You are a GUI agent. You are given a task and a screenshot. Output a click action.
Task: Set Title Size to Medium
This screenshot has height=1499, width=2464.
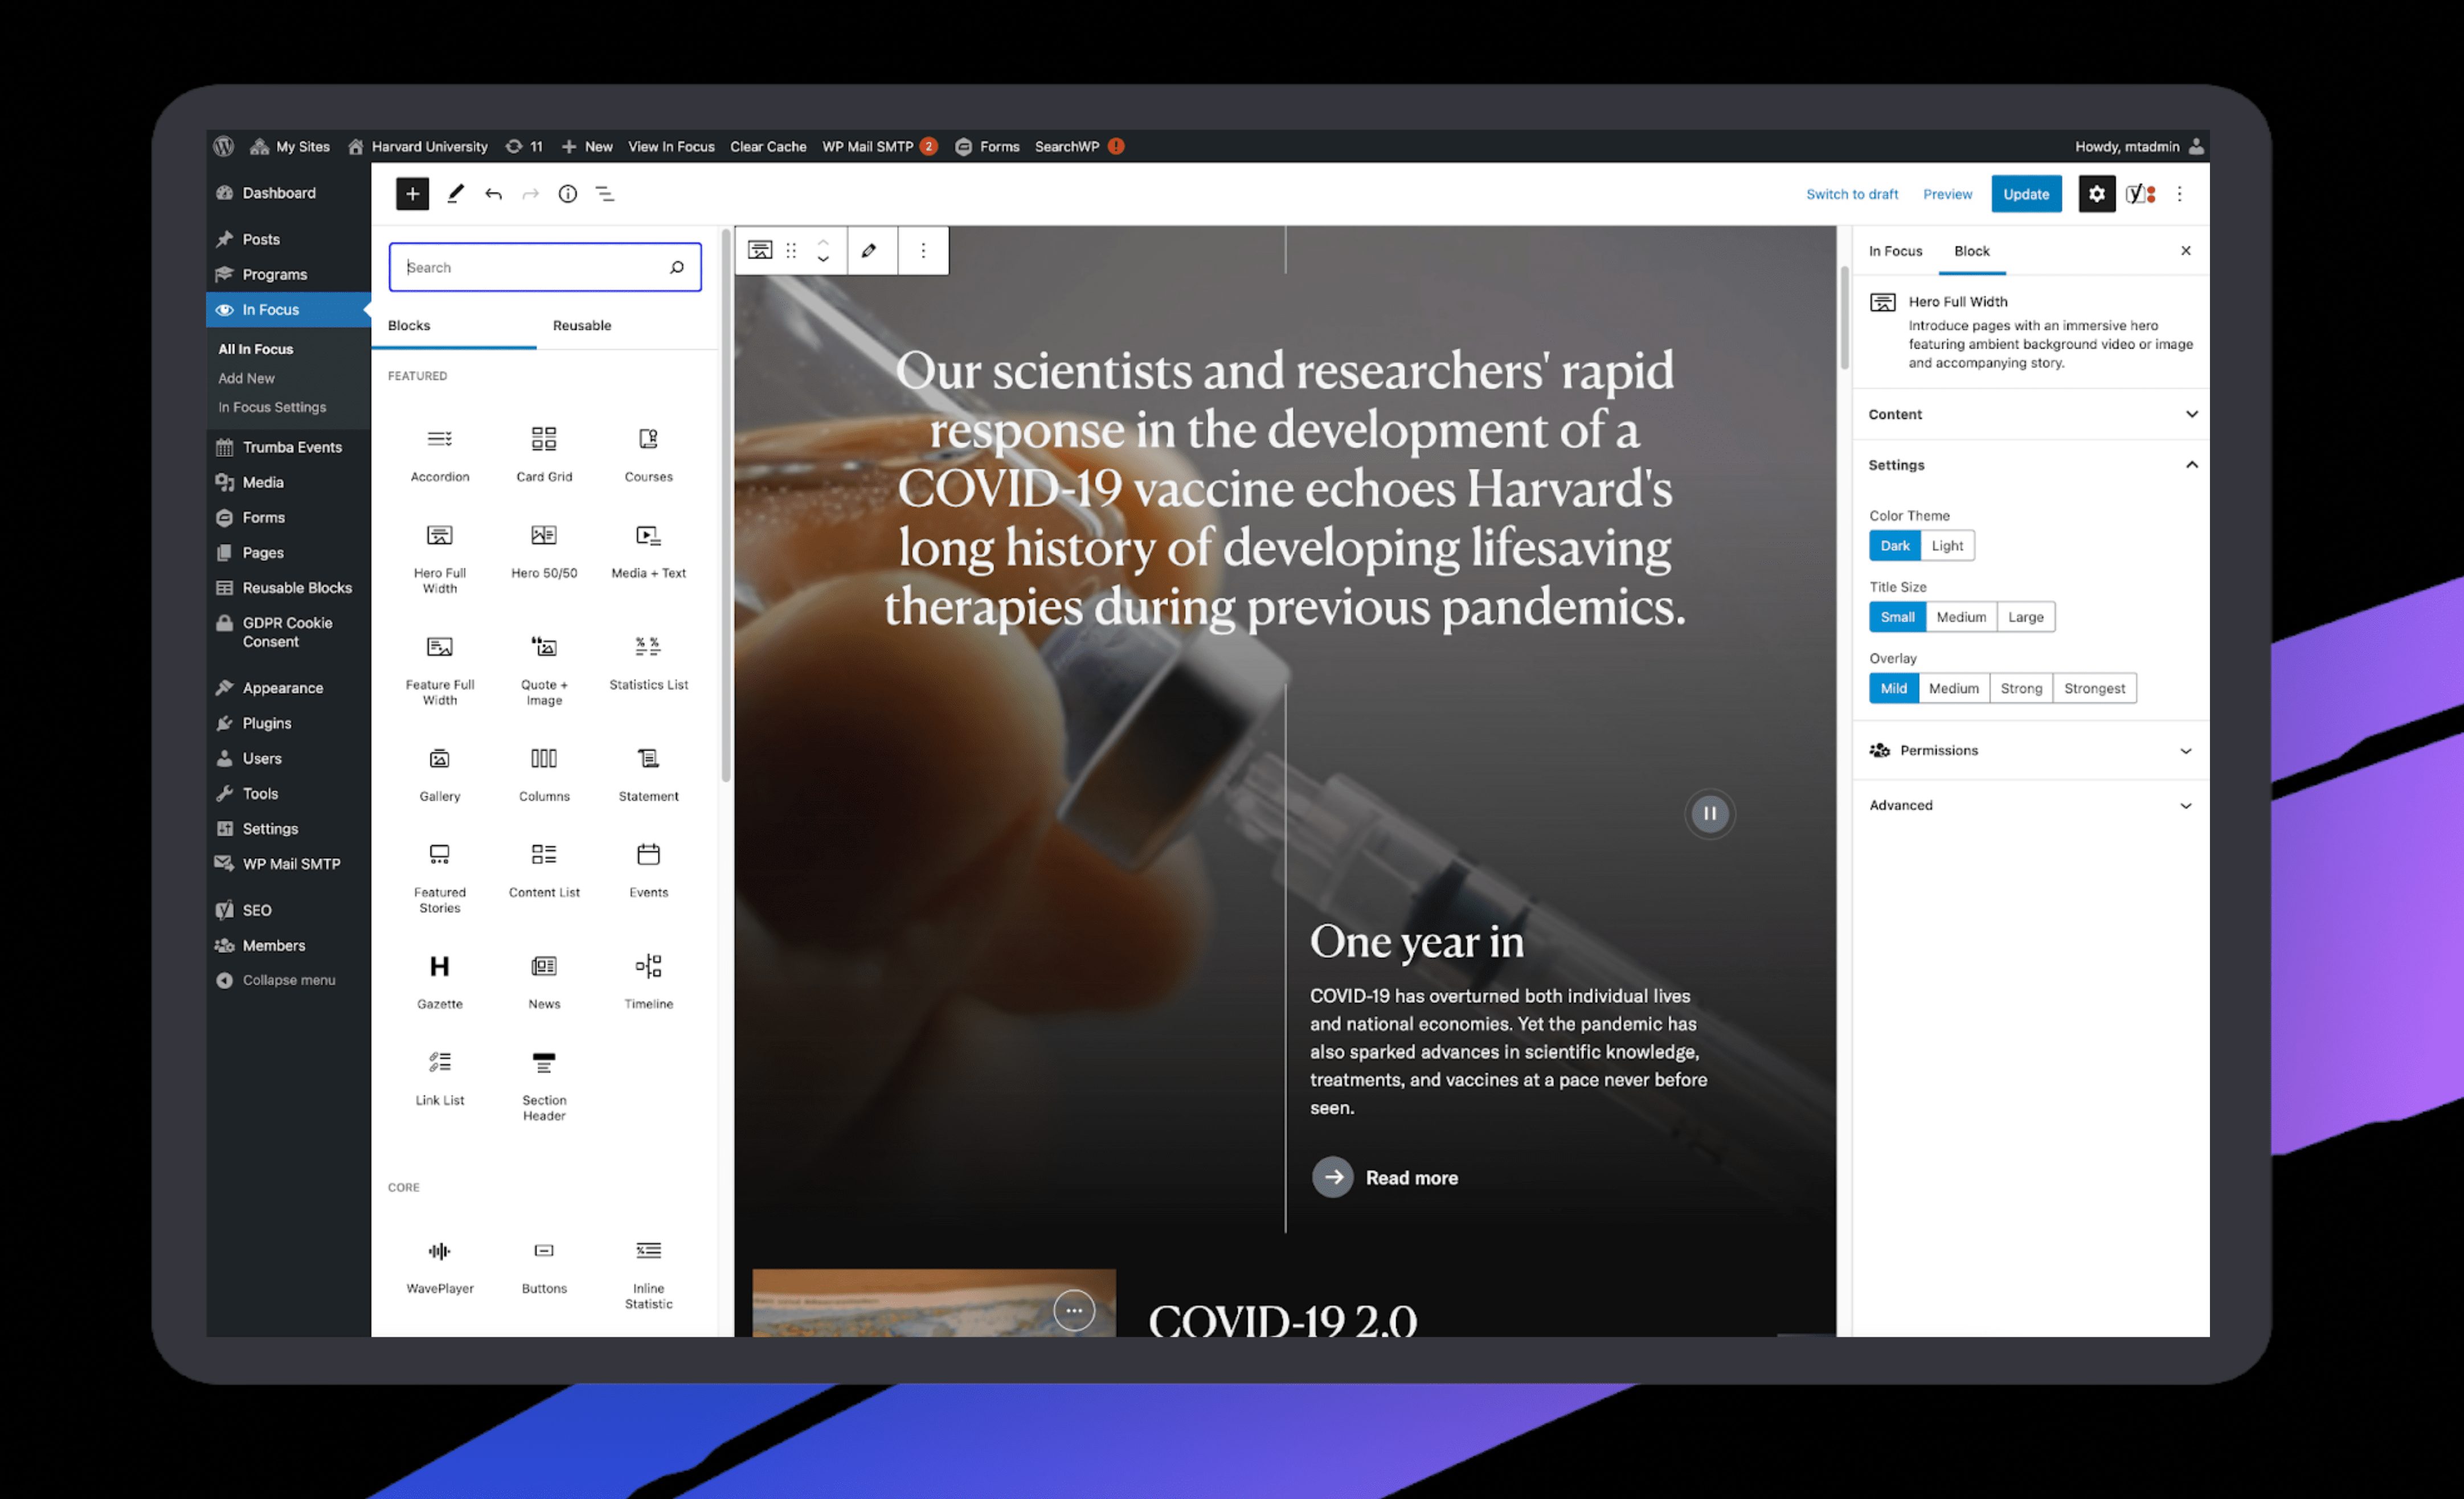(1961, 617)
